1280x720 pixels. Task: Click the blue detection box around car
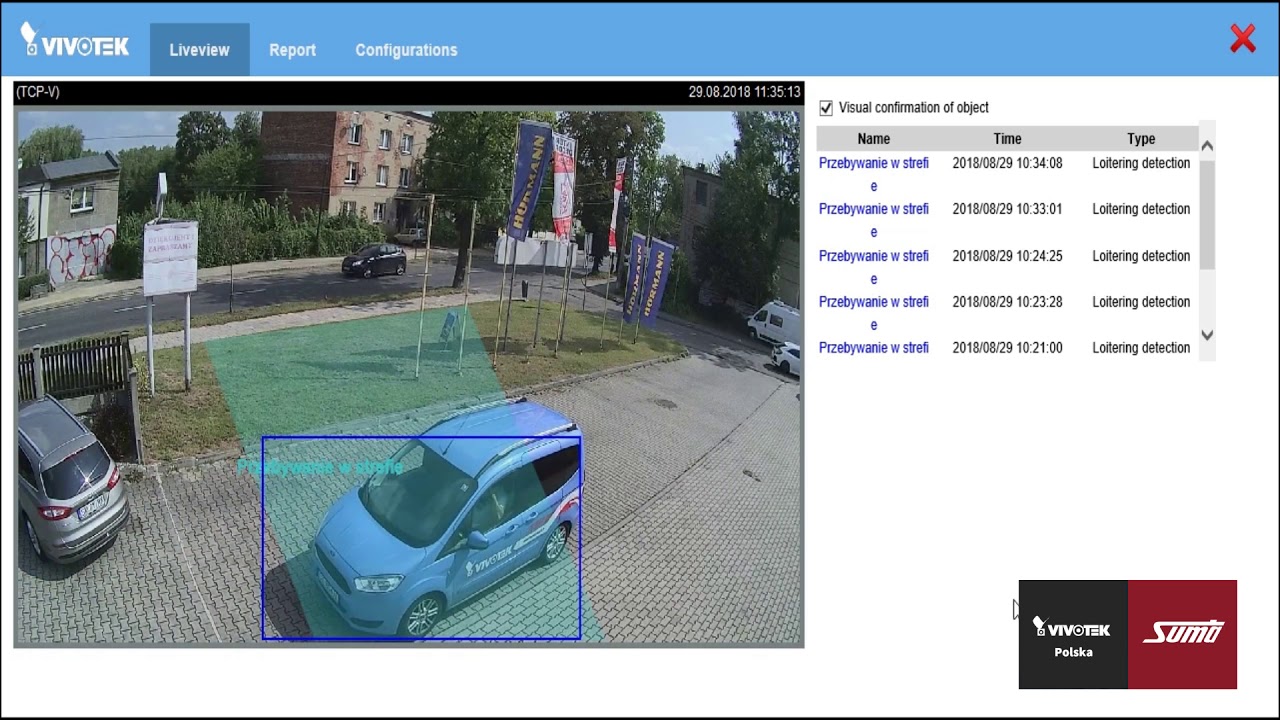(421, 537)
